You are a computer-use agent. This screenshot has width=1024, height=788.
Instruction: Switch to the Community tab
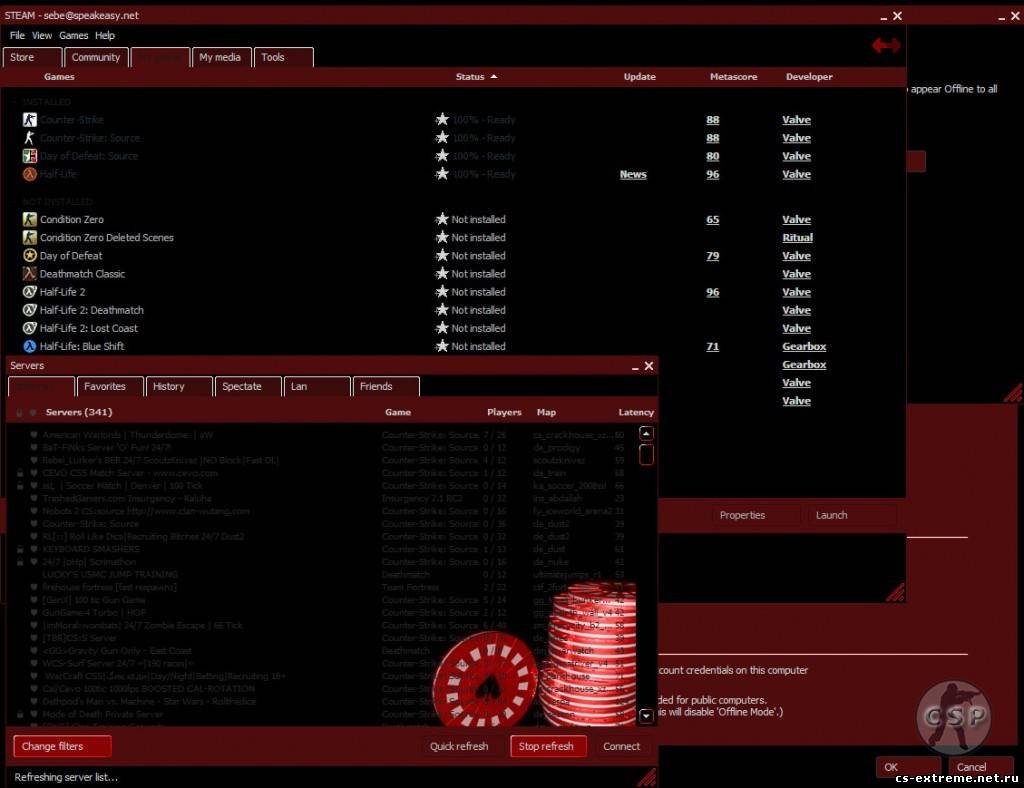[95, 57]
